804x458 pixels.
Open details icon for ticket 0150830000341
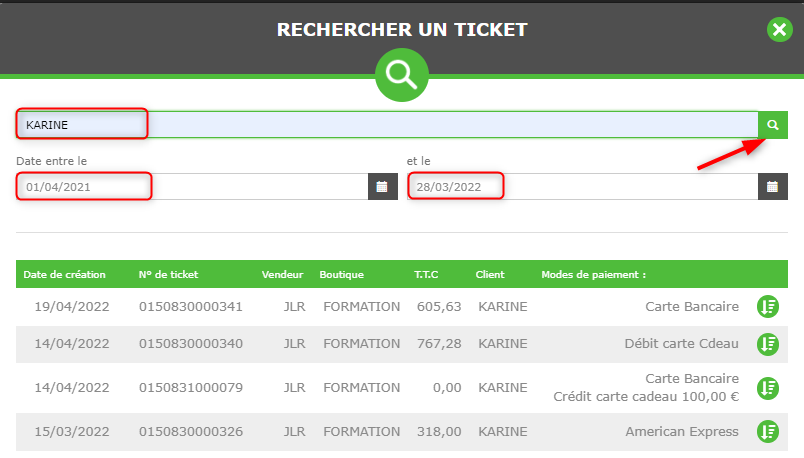coord(768,307)
